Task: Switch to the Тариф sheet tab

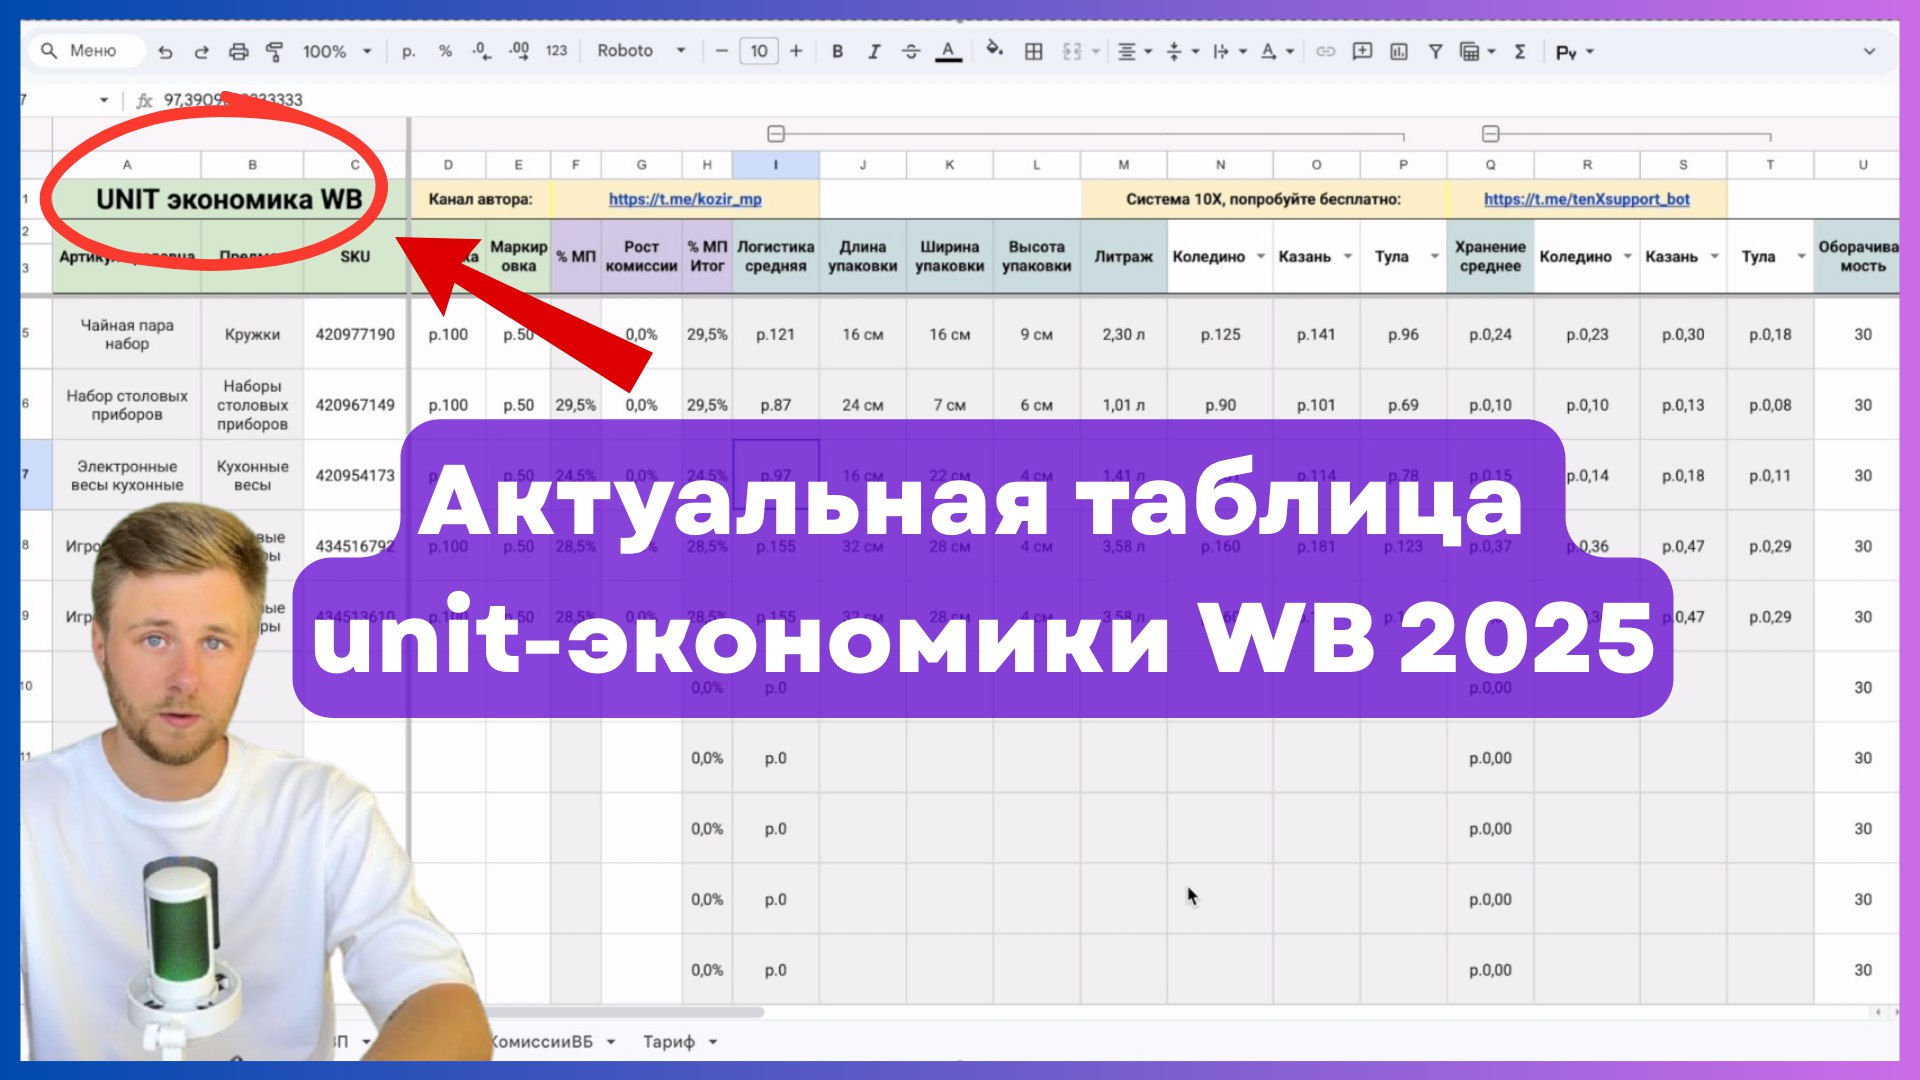Action: coord(668,1042)
